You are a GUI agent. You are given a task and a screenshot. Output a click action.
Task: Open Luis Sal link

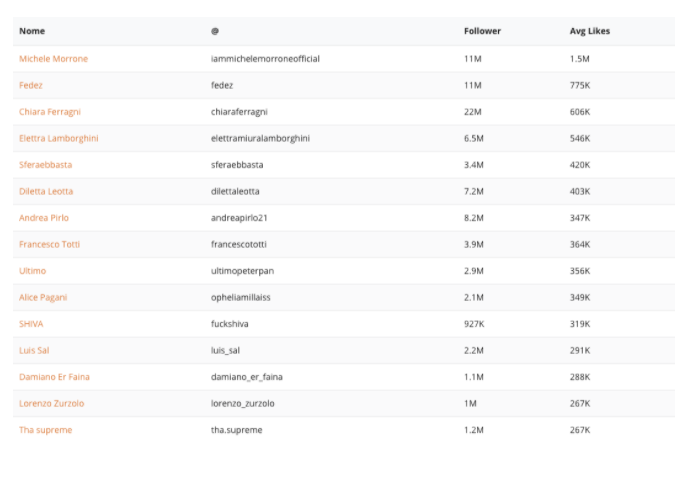[34, 351]
